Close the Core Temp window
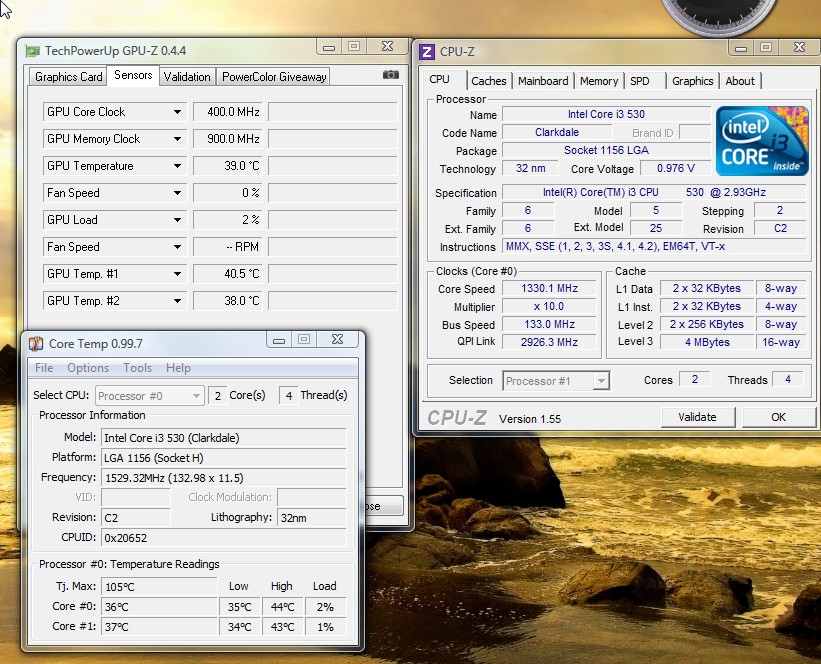This screenshot has width=821, height=664. tap(338, 340)
